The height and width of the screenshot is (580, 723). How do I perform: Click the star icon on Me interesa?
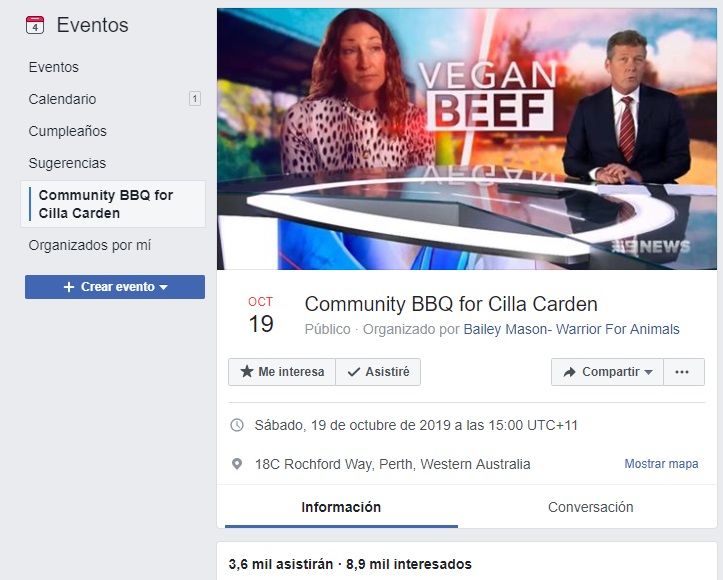(247, 372)
